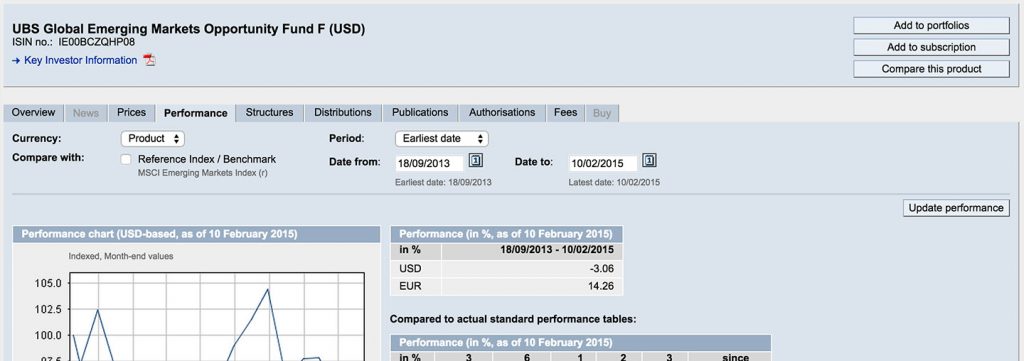The height and width of the screenshot is (361, 1024).
Task: Click the performance line chart
Action: pos(216,317)
